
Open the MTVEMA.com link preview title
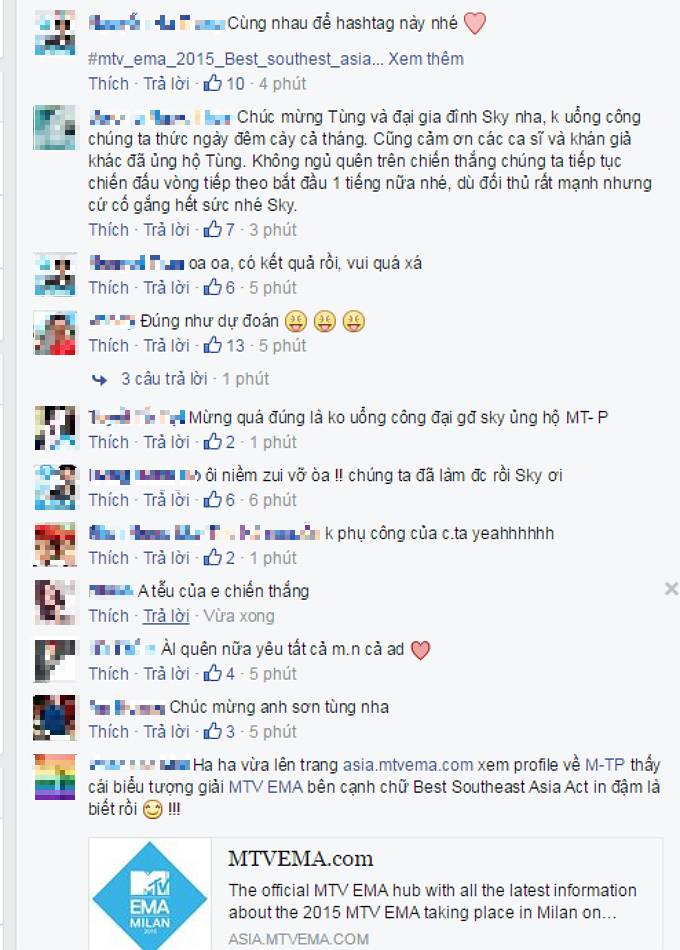pos(301,858)
